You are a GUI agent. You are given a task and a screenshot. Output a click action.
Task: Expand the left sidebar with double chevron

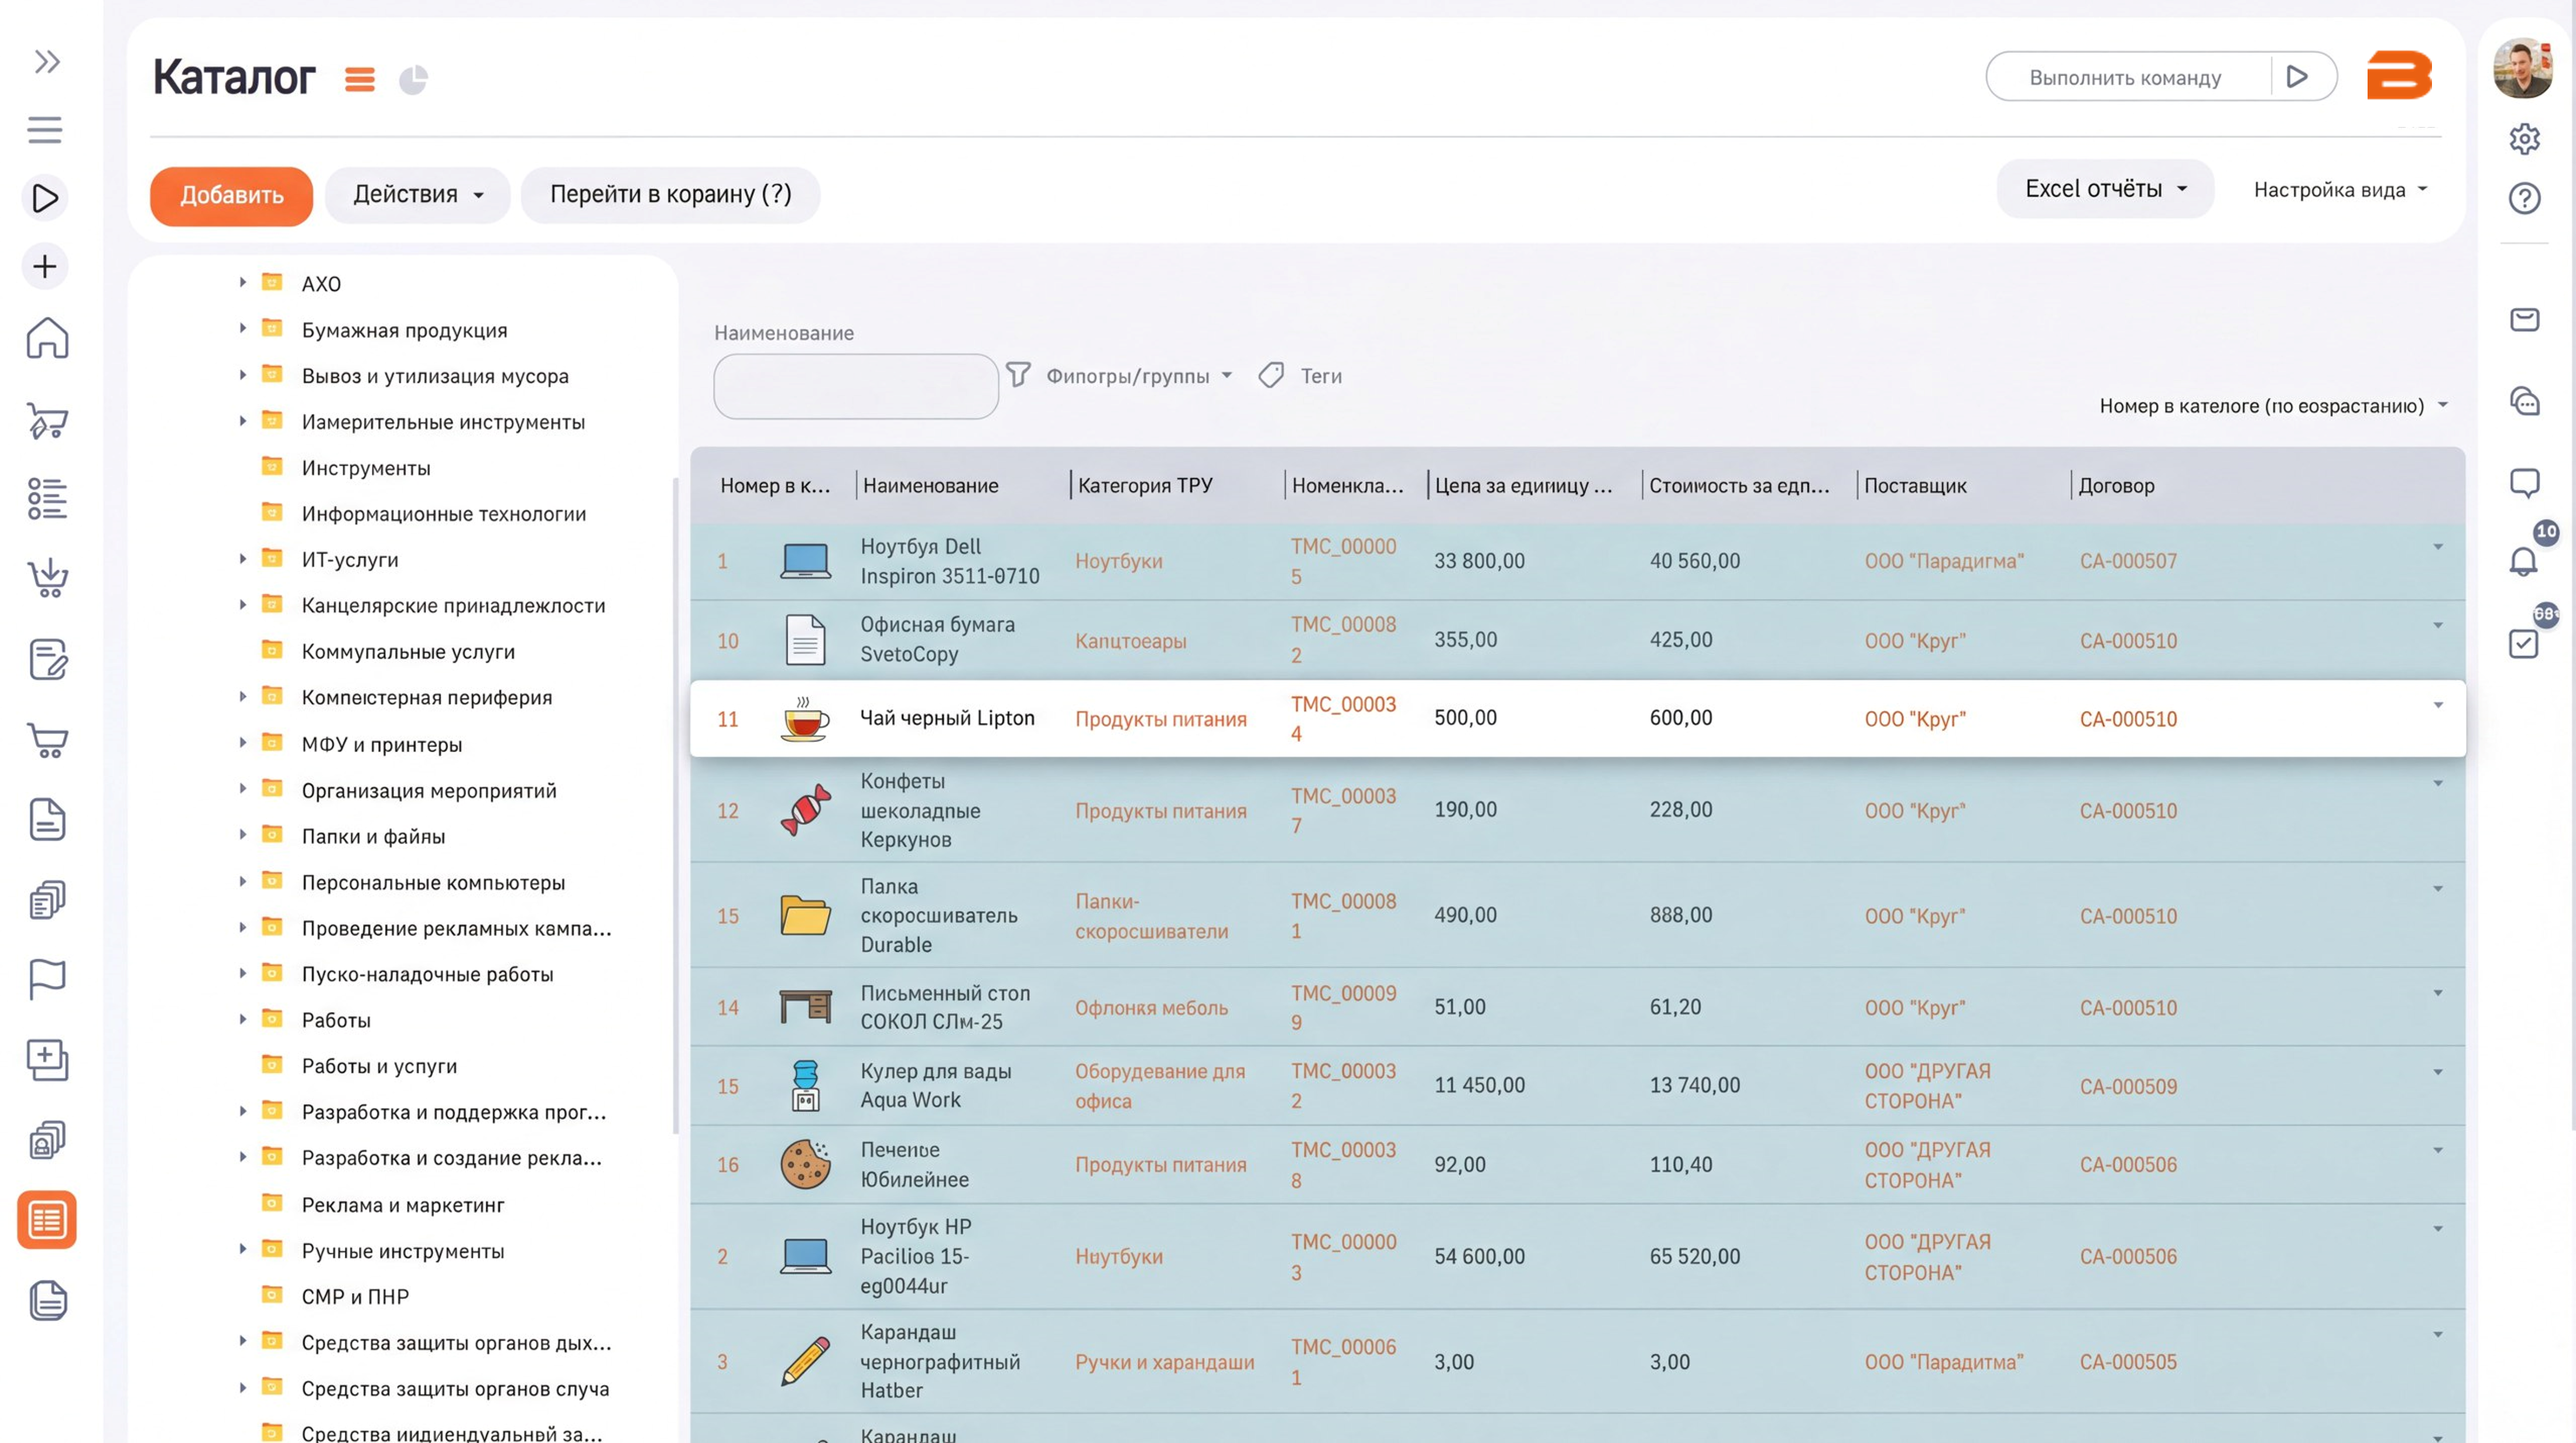click(46, 62)
